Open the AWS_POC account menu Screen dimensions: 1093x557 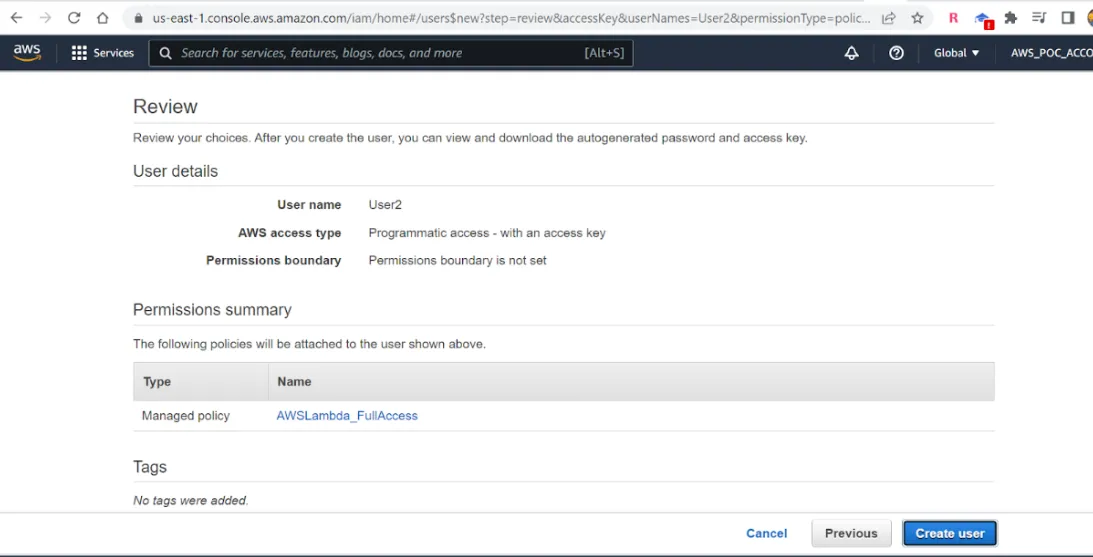coord(1051,53)
